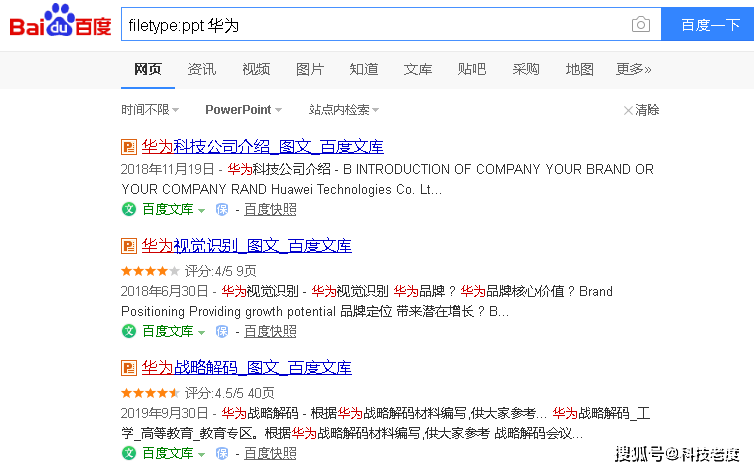
Task: Switch to the 贴吧 tab
Action: click(x=471, y=69)
